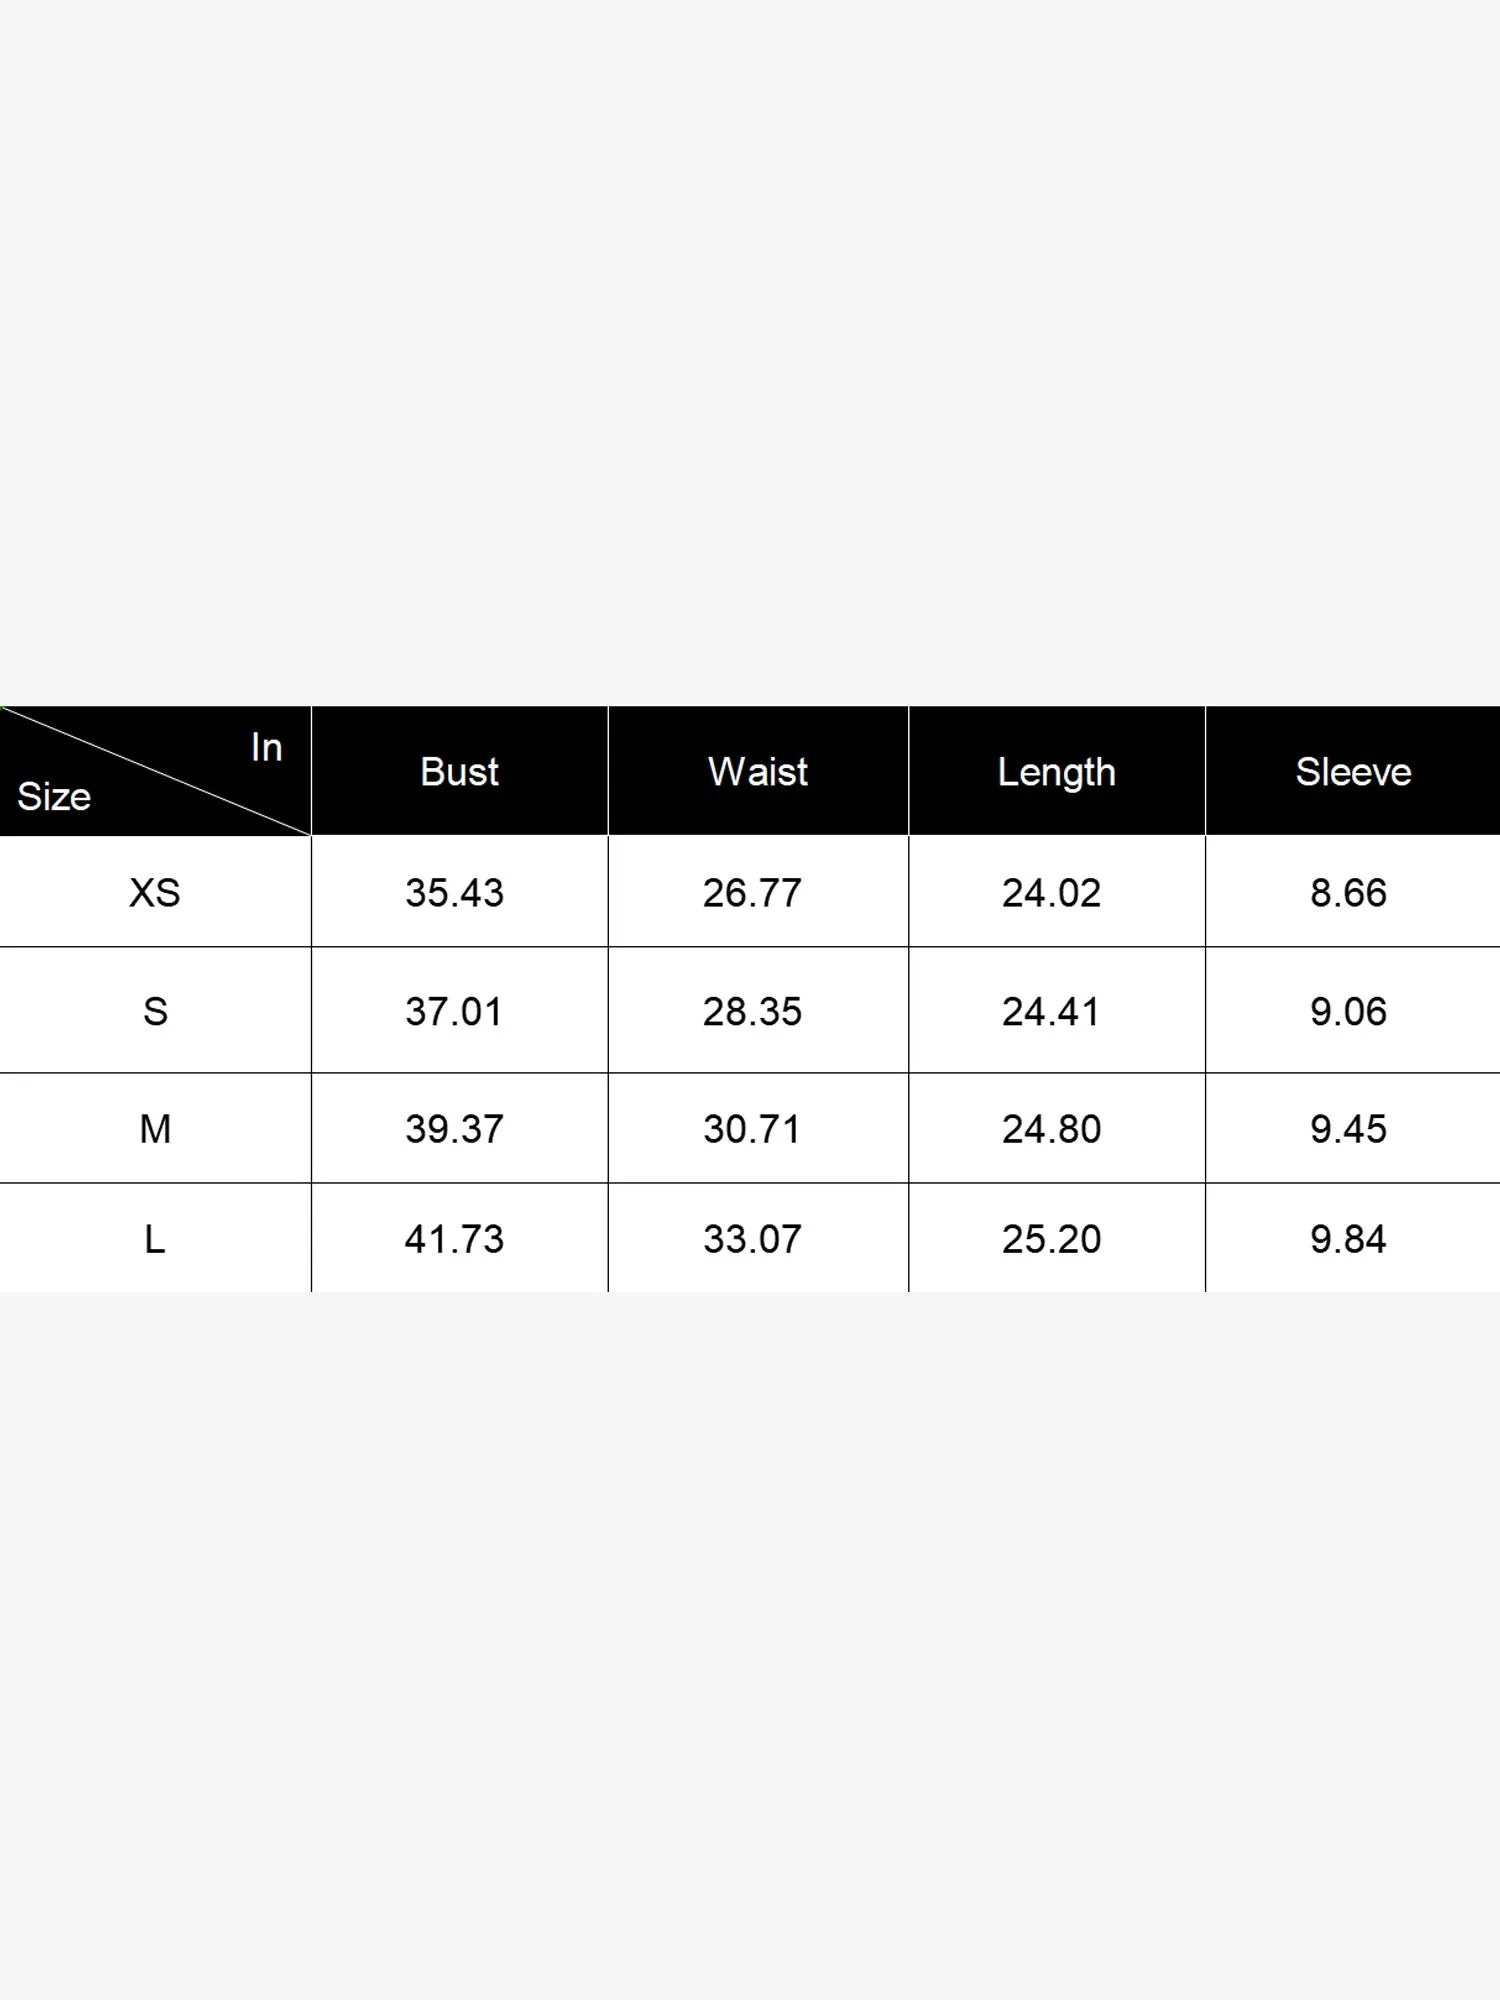Screen dimensions: 1500x2000
Task: Click the XS bust value 35.43
Action: point(454,892)
